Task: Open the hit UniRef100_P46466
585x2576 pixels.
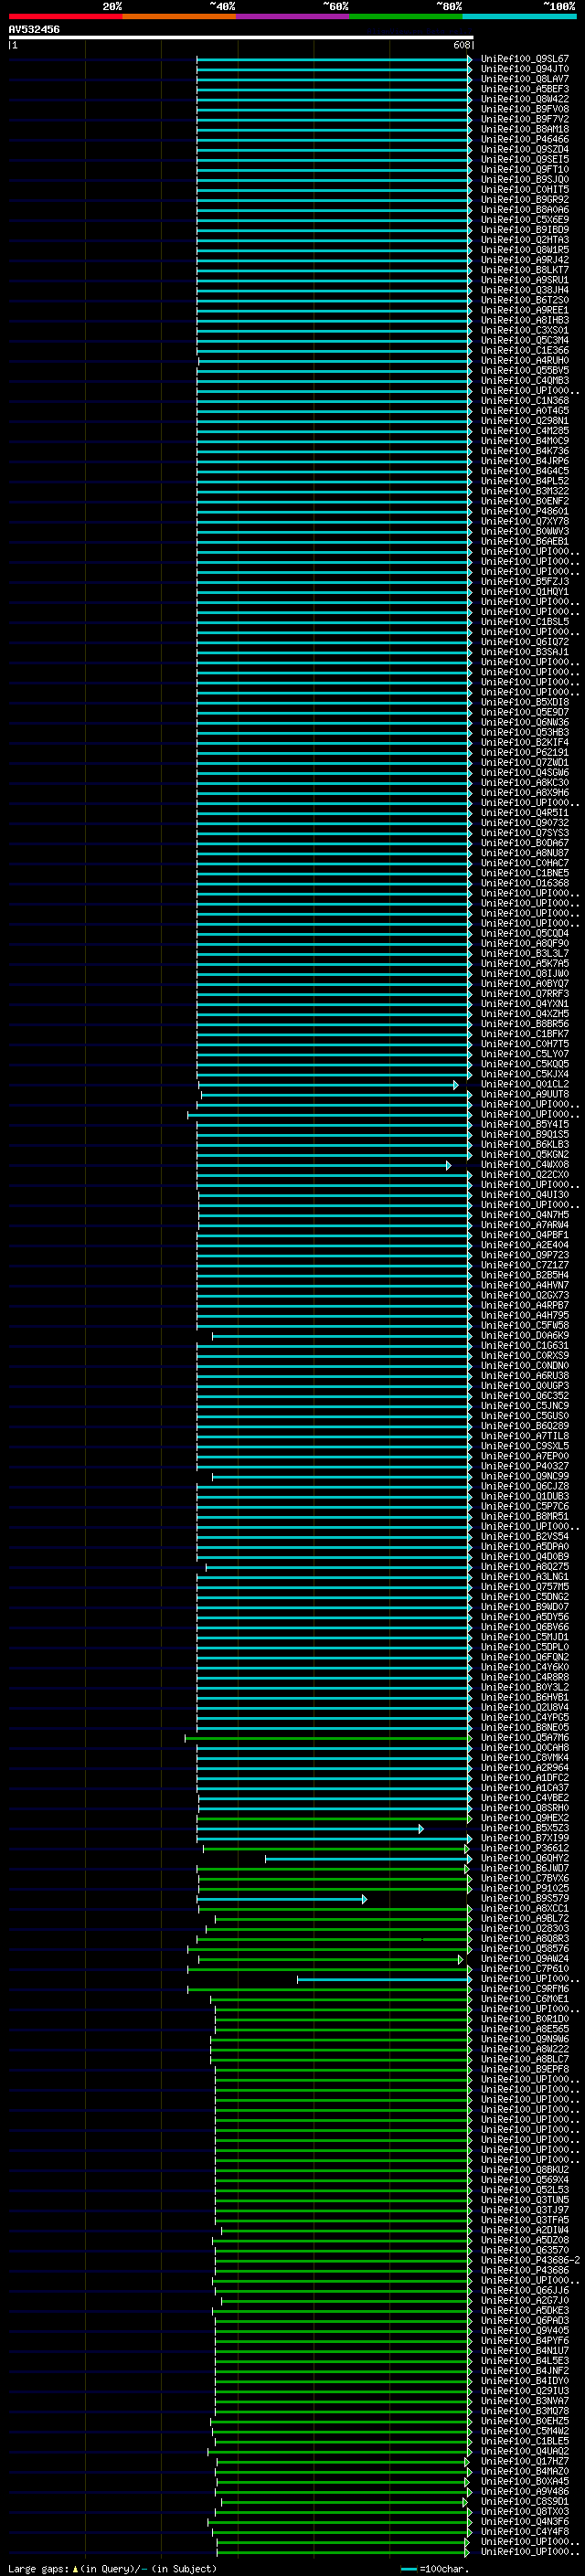Action: tap(525, 139)
